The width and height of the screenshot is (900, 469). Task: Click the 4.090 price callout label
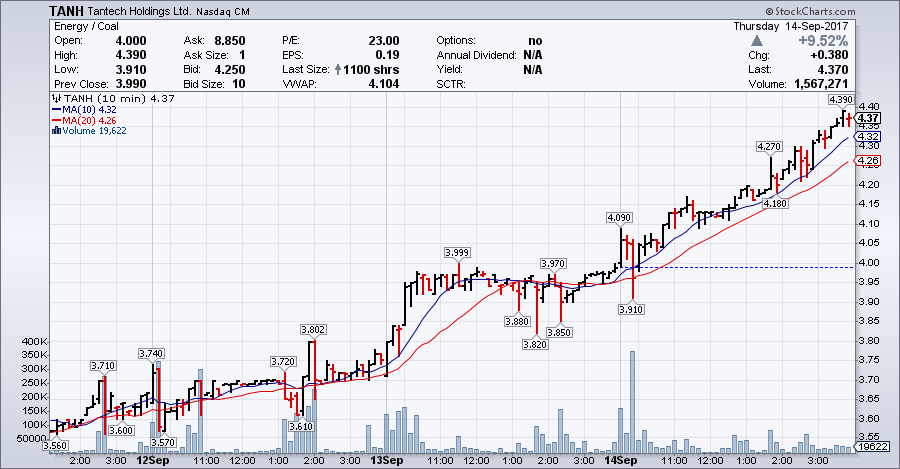[619, 217]
